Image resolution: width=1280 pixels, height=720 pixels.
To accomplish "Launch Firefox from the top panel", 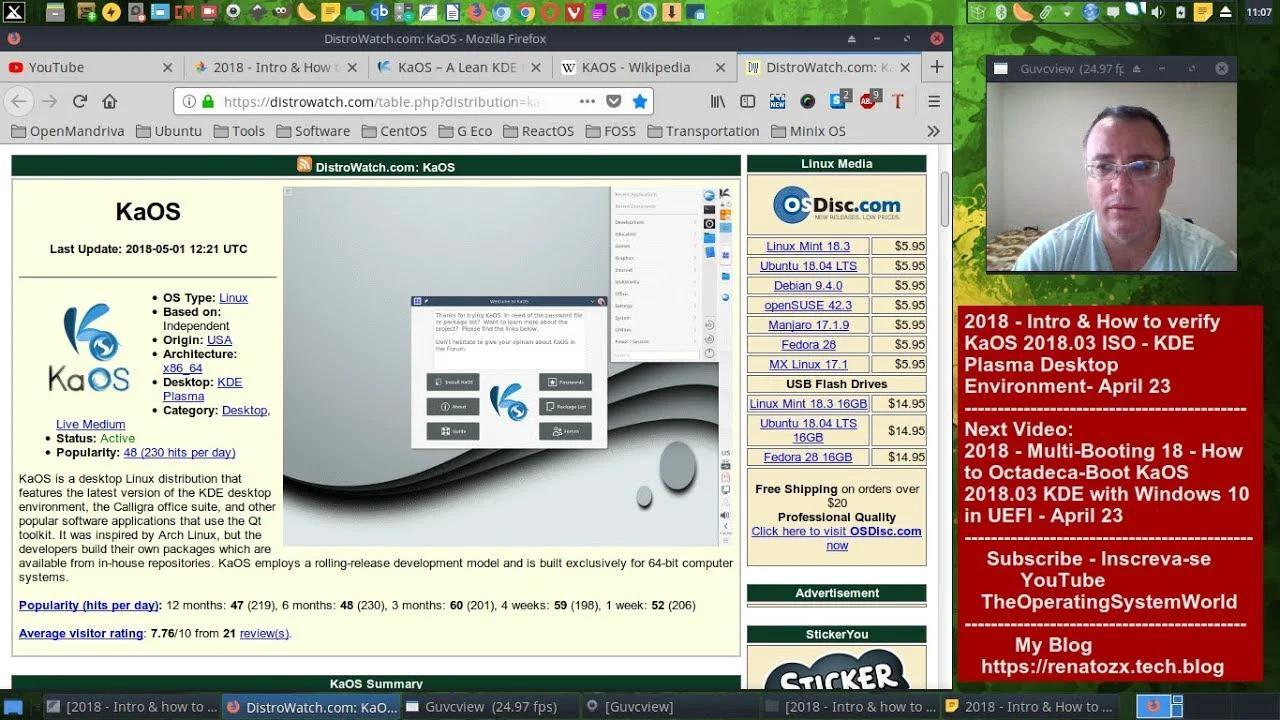I will 477,13.
